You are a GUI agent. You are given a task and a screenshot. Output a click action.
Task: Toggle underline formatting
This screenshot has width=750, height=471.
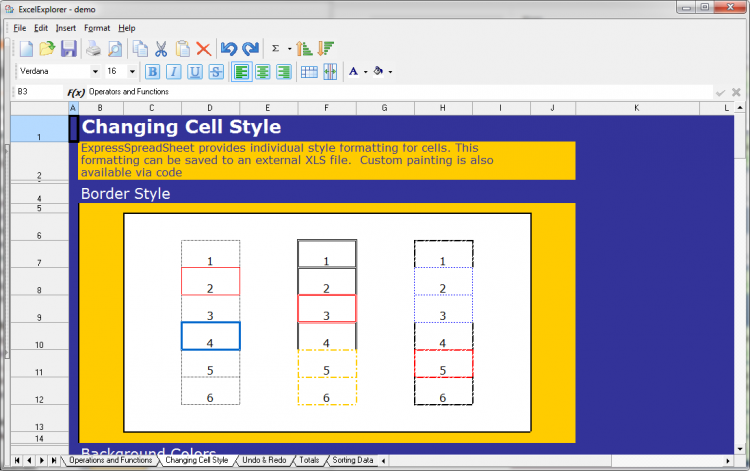(x=195, y=72)
